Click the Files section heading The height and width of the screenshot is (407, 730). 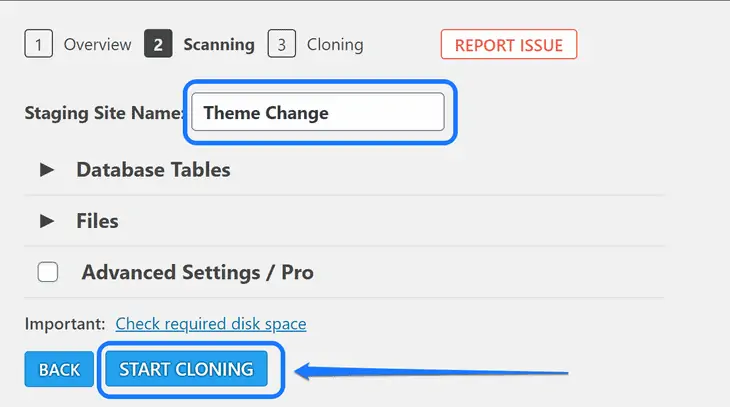[x=97, y=221]
